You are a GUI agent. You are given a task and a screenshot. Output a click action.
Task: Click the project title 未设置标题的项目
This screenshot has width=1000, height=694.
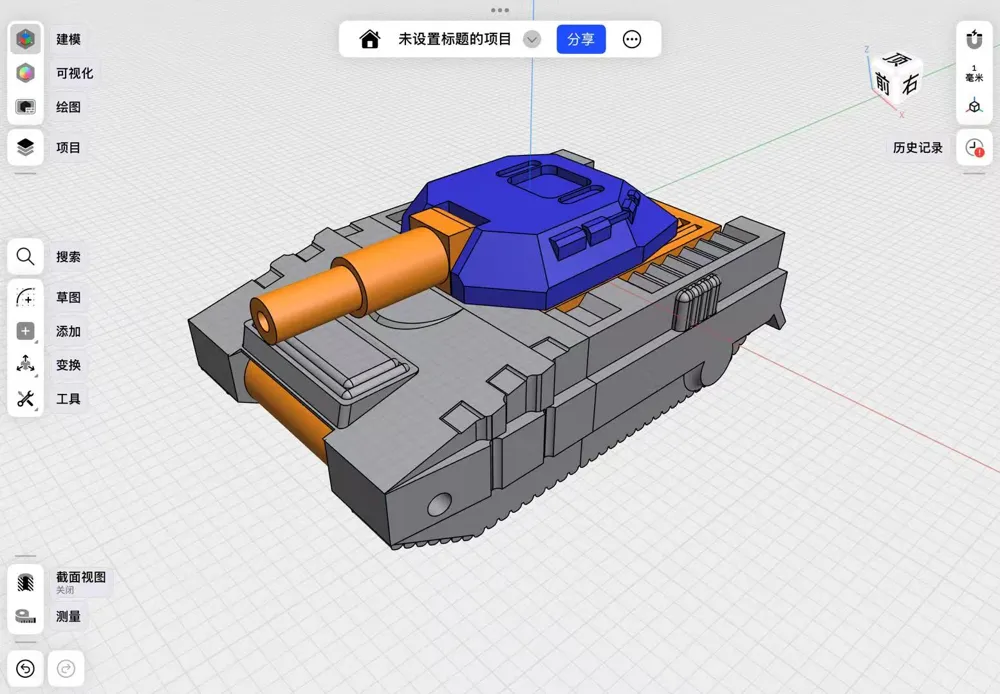point(455,40)
